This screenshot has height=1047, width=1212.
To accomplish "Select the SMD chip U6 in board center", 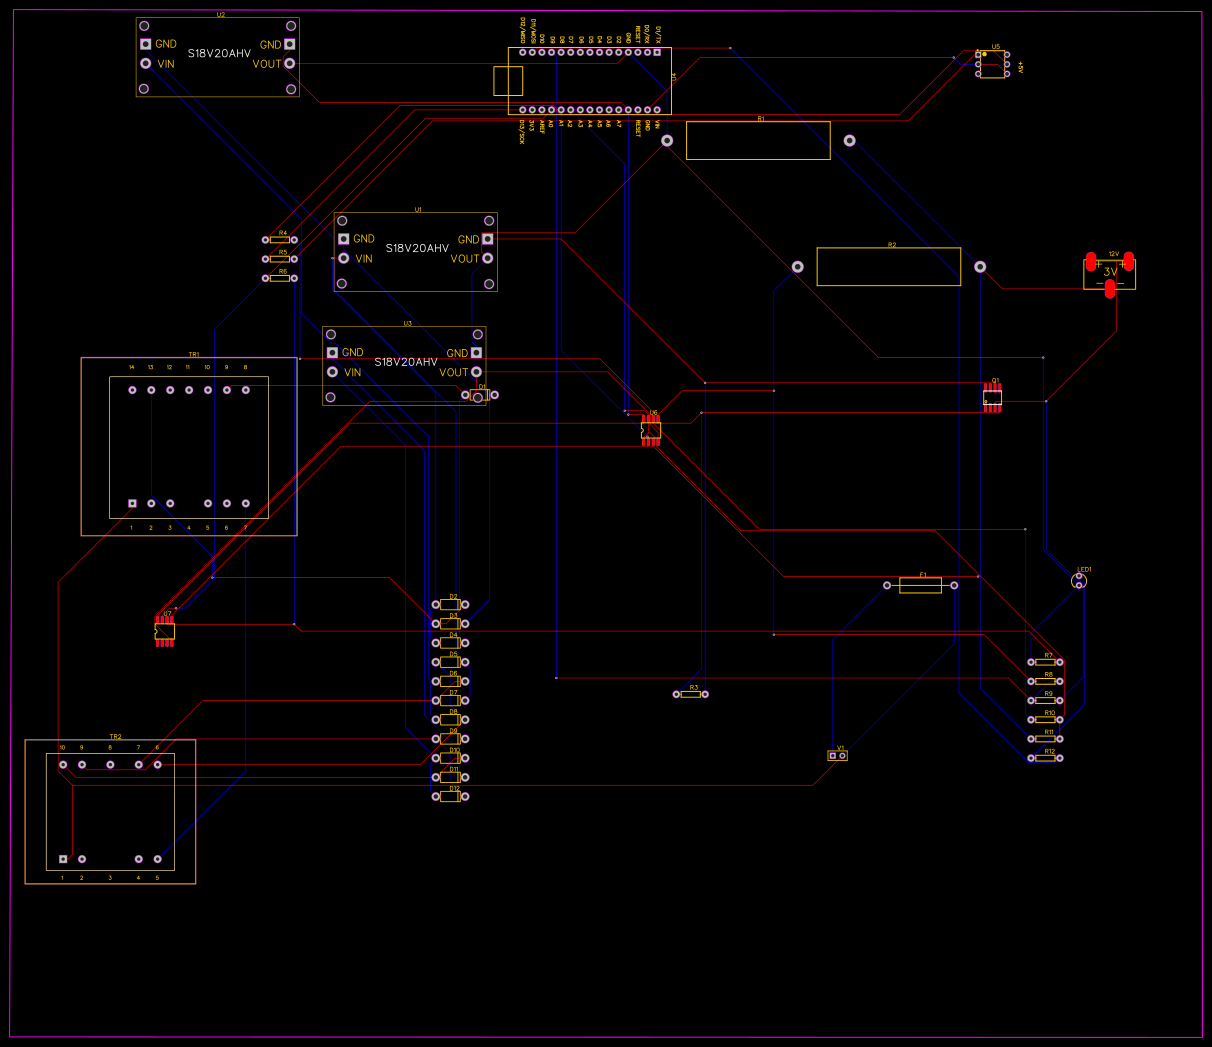I will [x=650, y=428].
